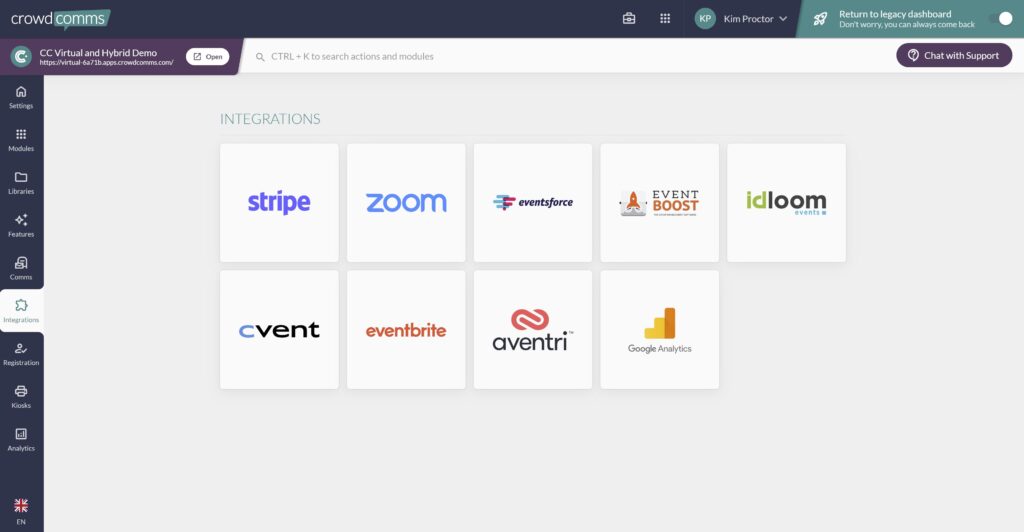This screenshot has height=532, width=1024.
Task: Open the briefcase icon in top bar
Action: [629, 18]
